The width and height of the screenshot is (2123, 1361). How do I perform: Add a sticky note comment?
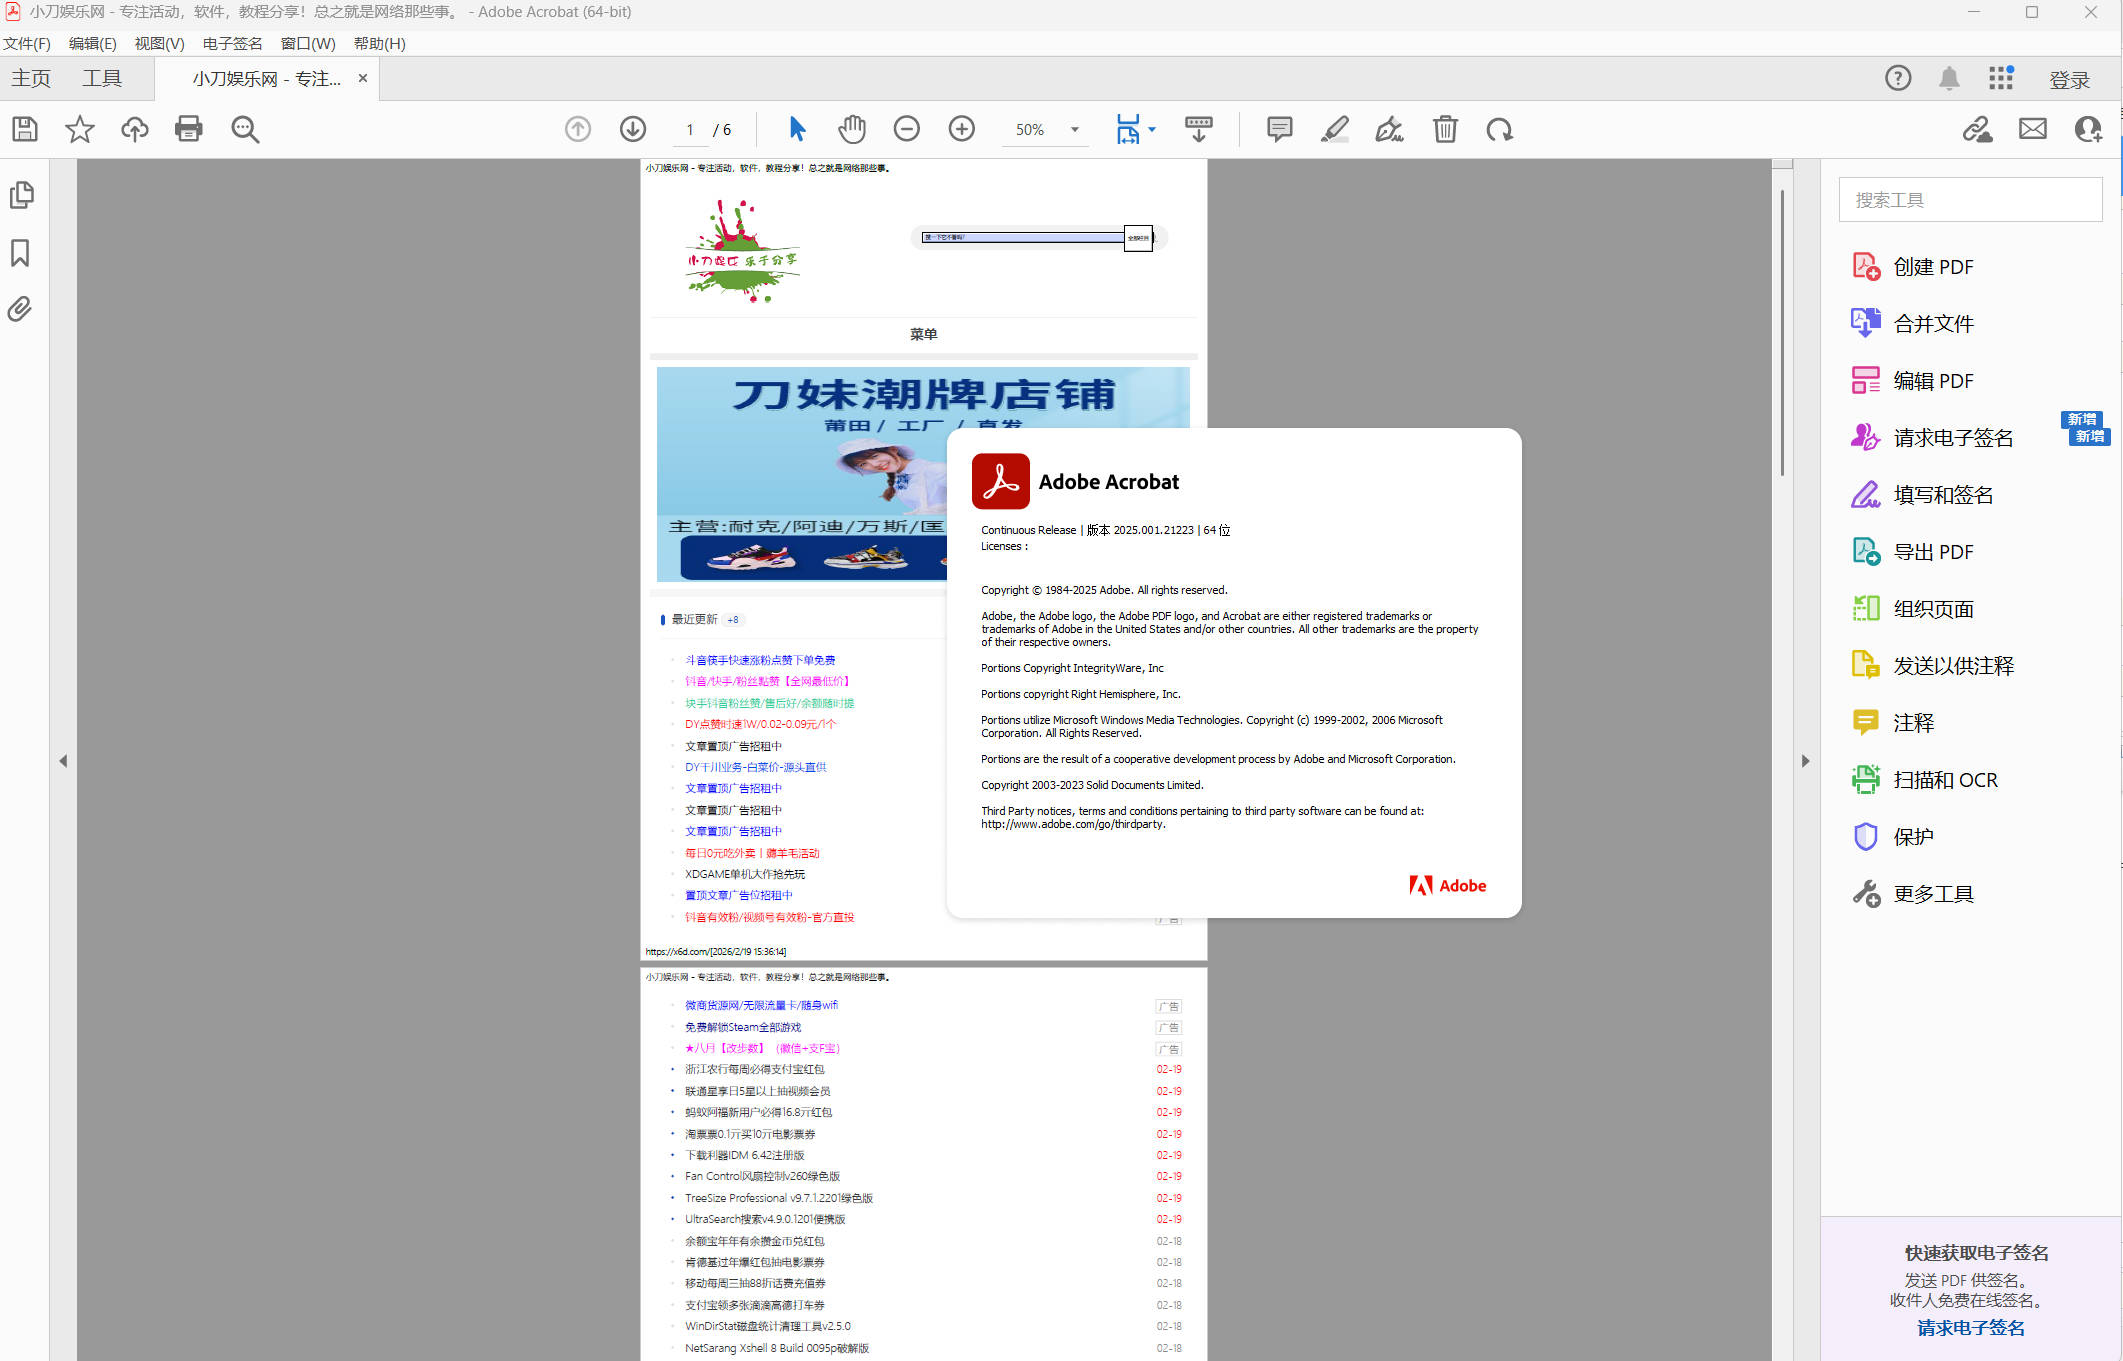(x=1278, y=129)
